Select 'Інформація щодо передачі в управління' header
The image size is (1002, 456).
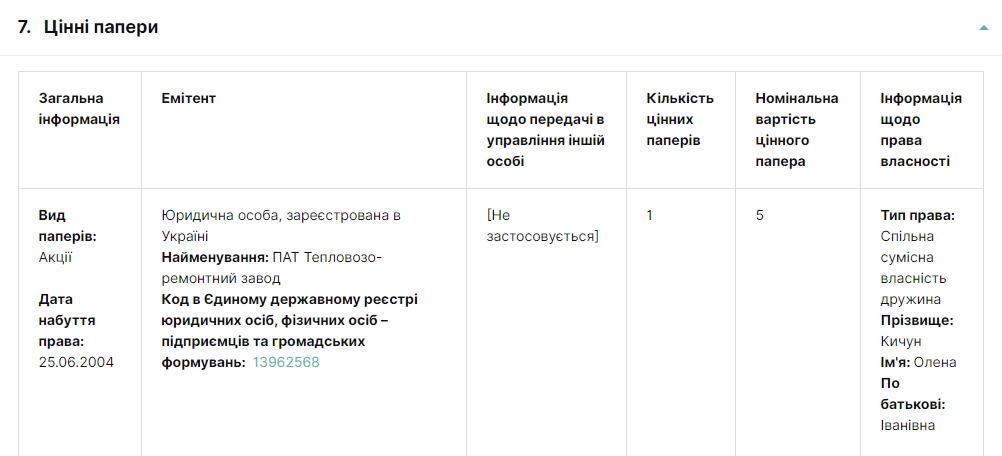tap(545, 130)
